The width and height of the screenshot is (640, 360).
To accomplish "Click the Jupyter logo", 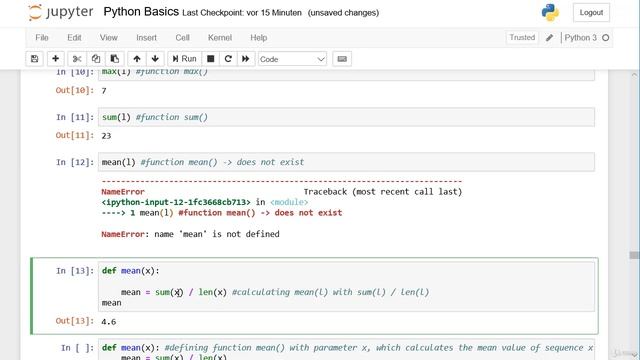I will tap(61, 13).
